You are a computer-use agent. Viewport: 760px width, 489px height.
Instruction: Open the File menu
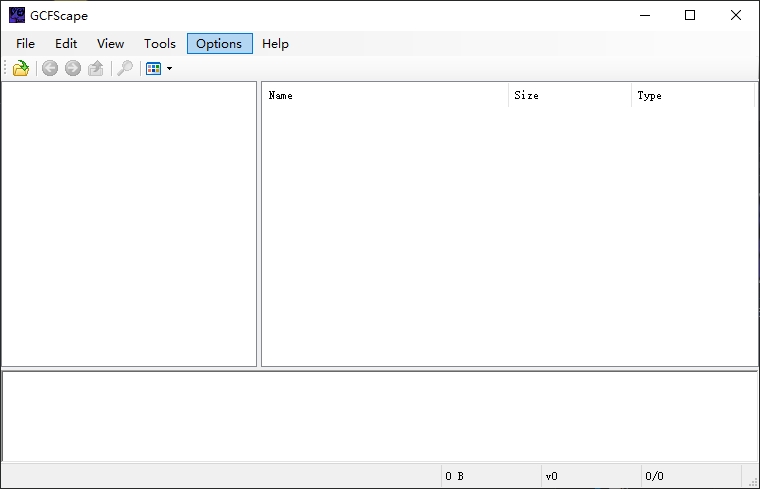point(25,44)
